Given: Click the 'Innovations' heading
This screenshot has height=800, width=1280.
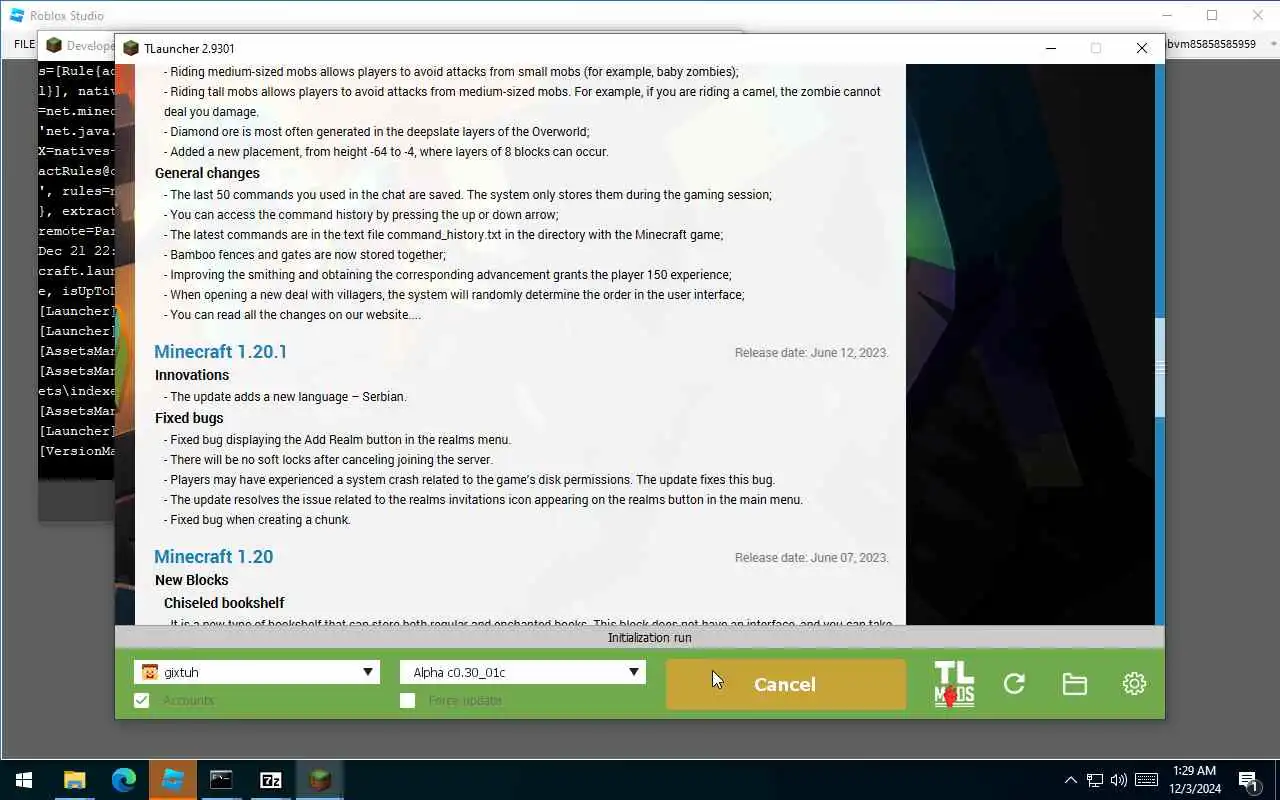Looking at the screenshot, I should [x=192, y=375].
